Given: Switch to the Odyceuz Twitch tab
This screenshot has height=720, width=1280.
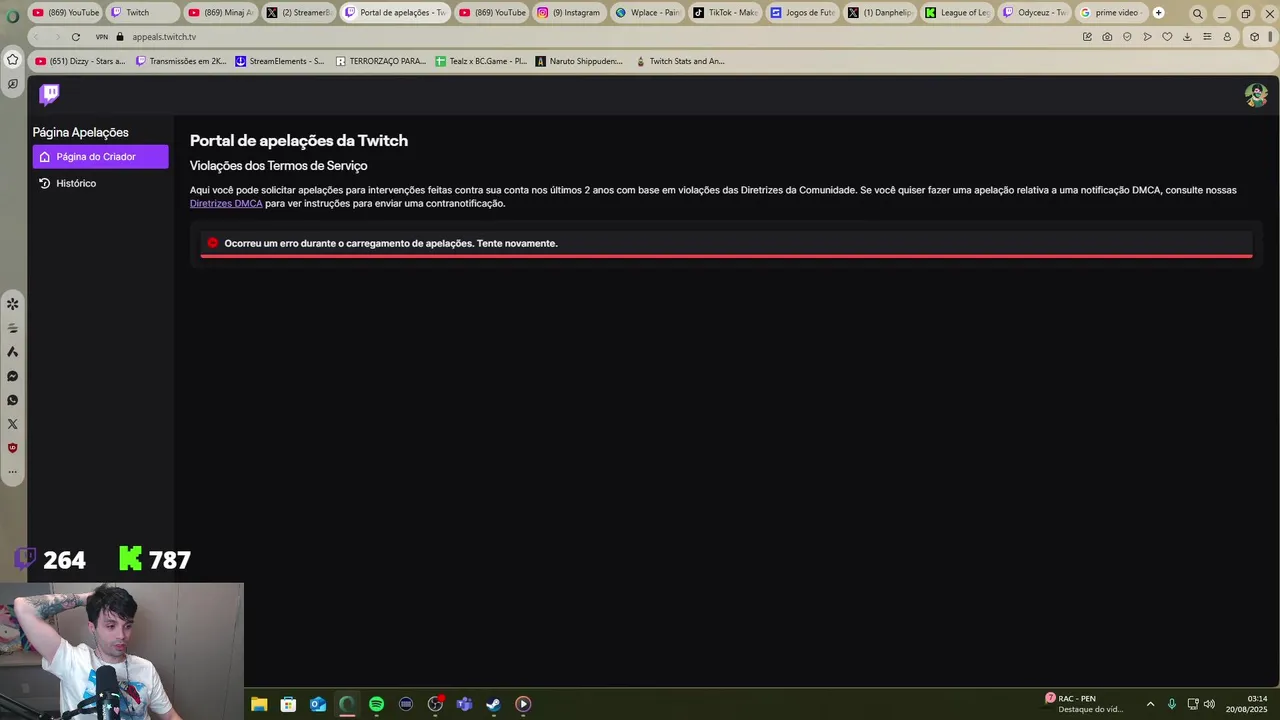Looking at the screenshot, I should tap(1035, 13).
